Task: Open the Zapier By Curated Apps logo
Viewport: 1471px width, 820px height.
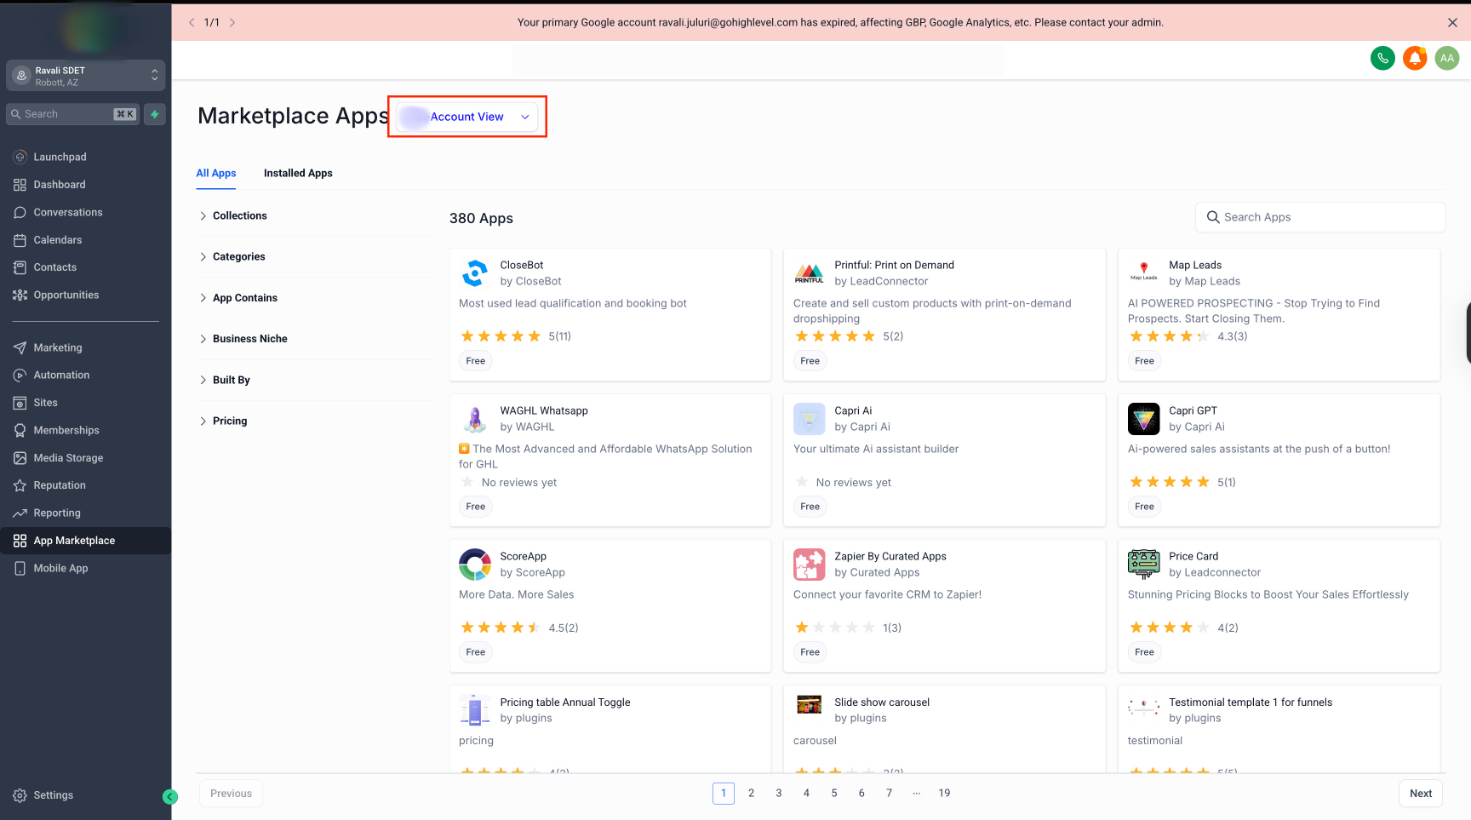Action: click(x=809, y=564)
